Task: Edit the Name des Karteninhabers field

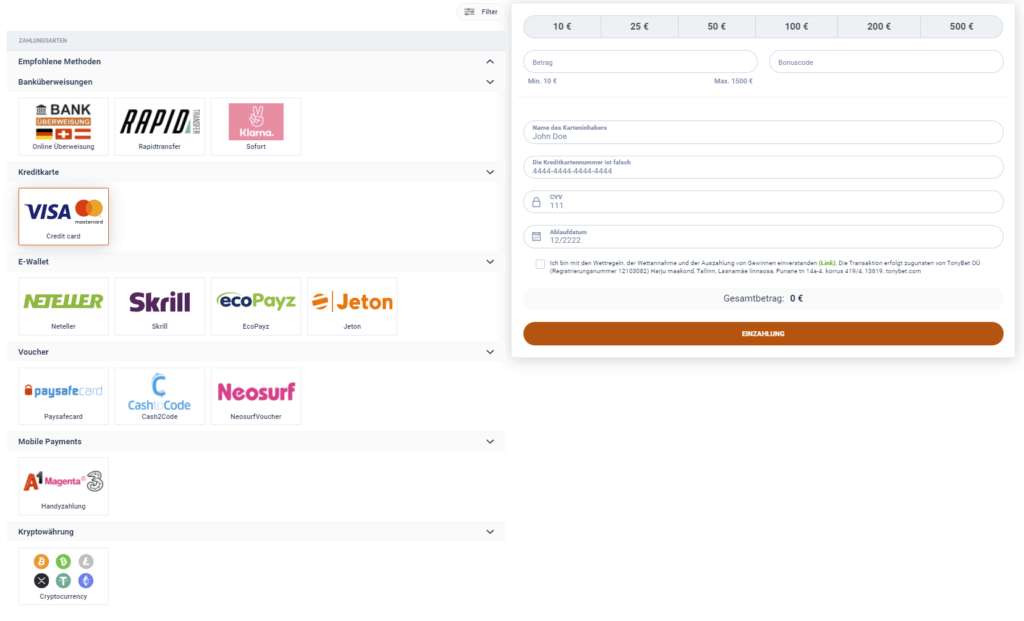Action: [x=763, y=132]
